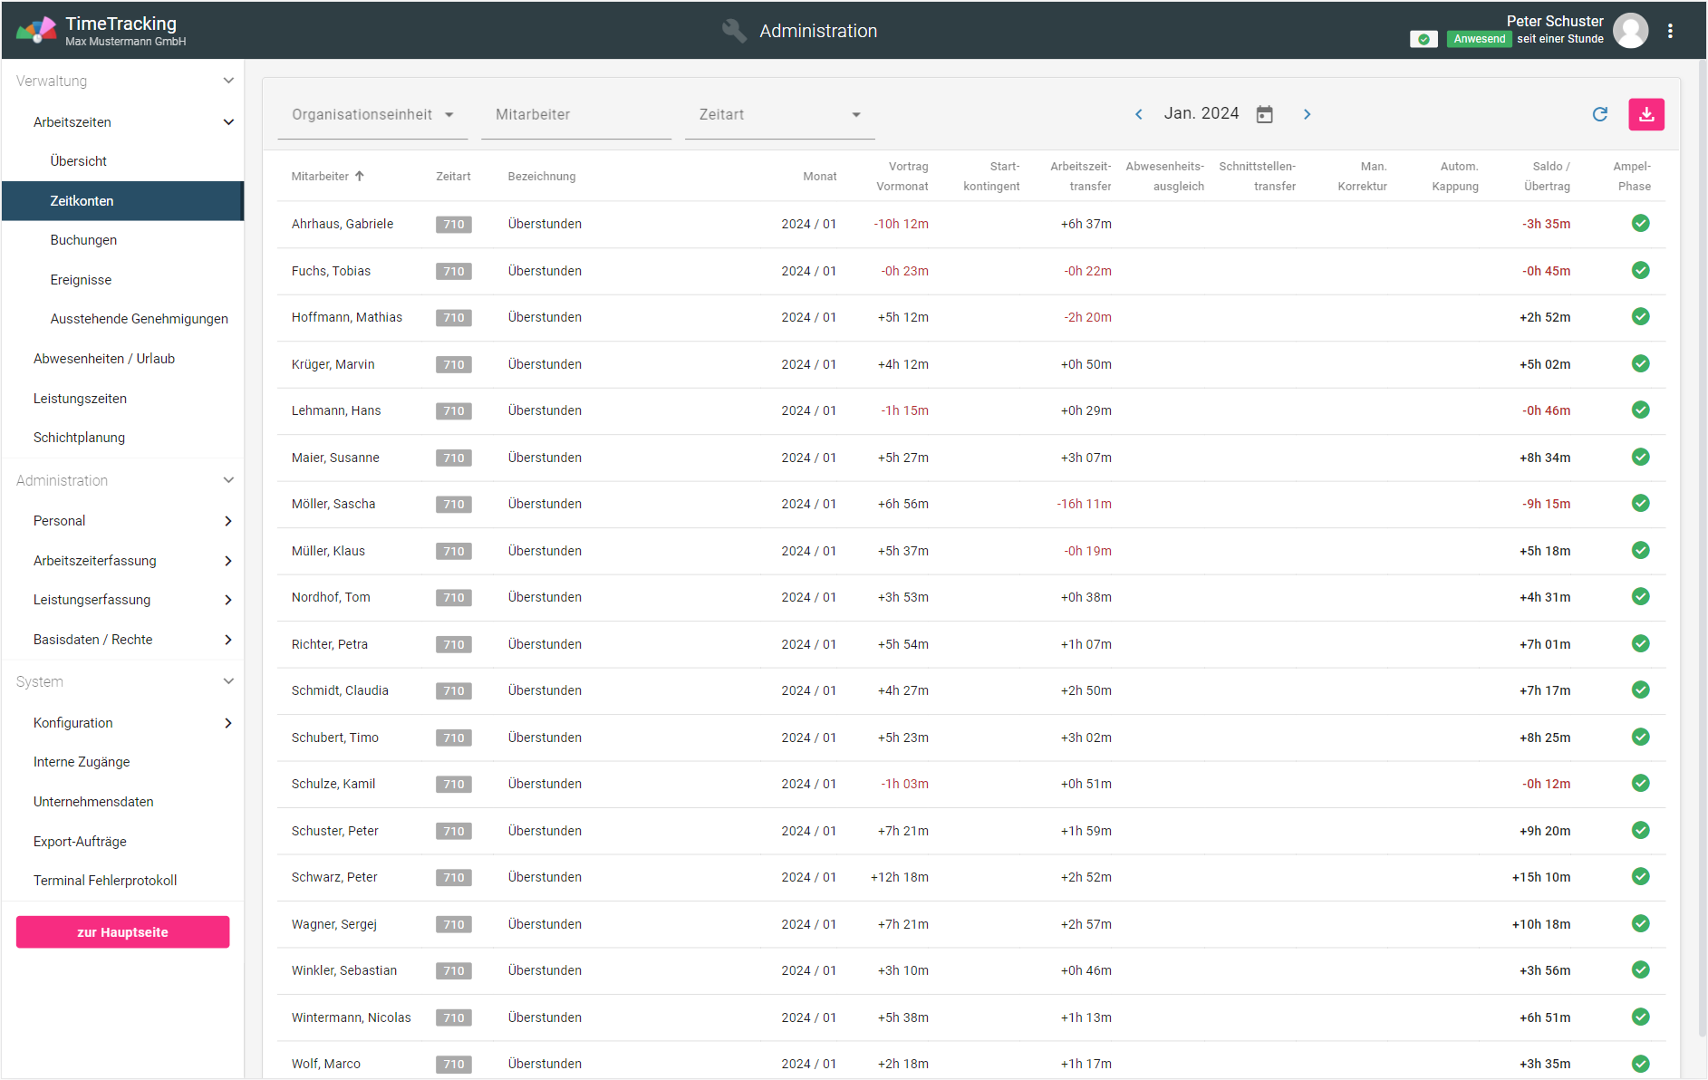
Task: Toggle the Anwesend presence status badge
Action: coord(1478,39)
